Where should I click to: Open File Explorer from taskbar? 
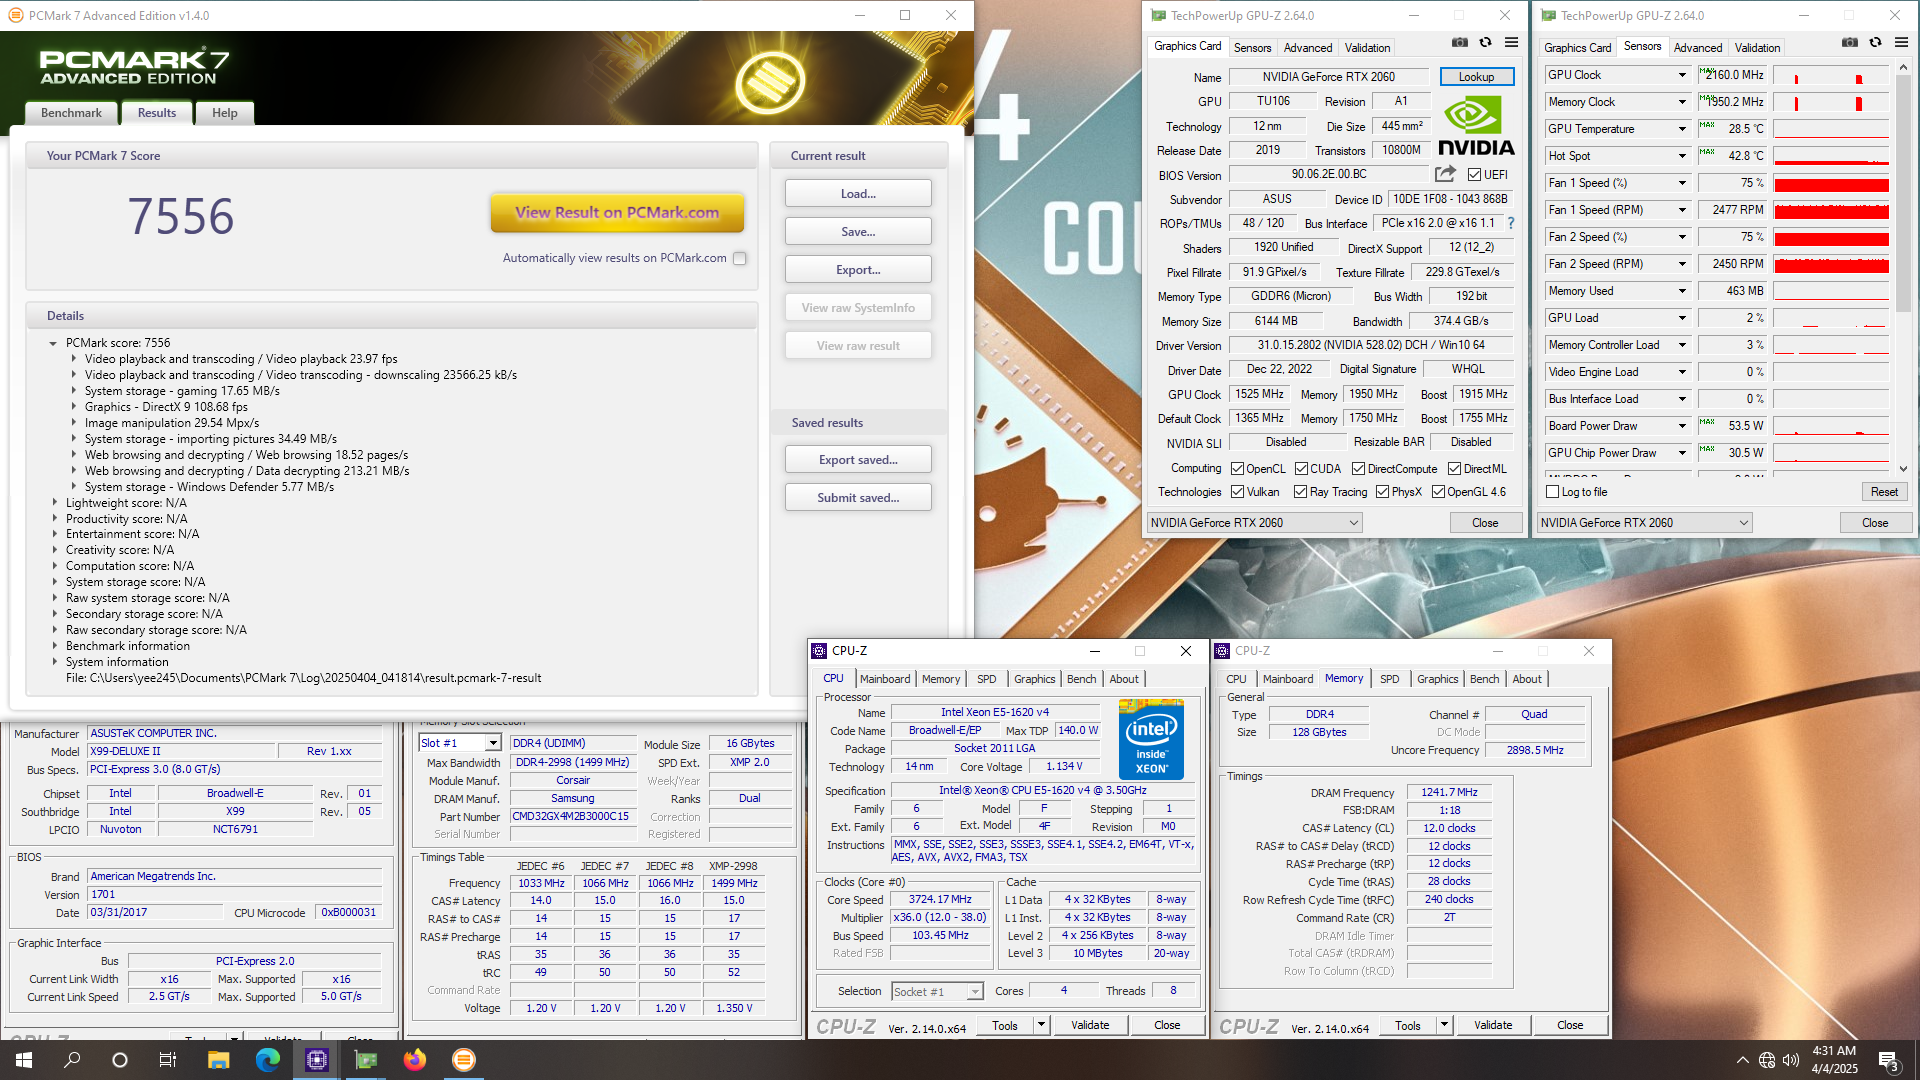218,1060
